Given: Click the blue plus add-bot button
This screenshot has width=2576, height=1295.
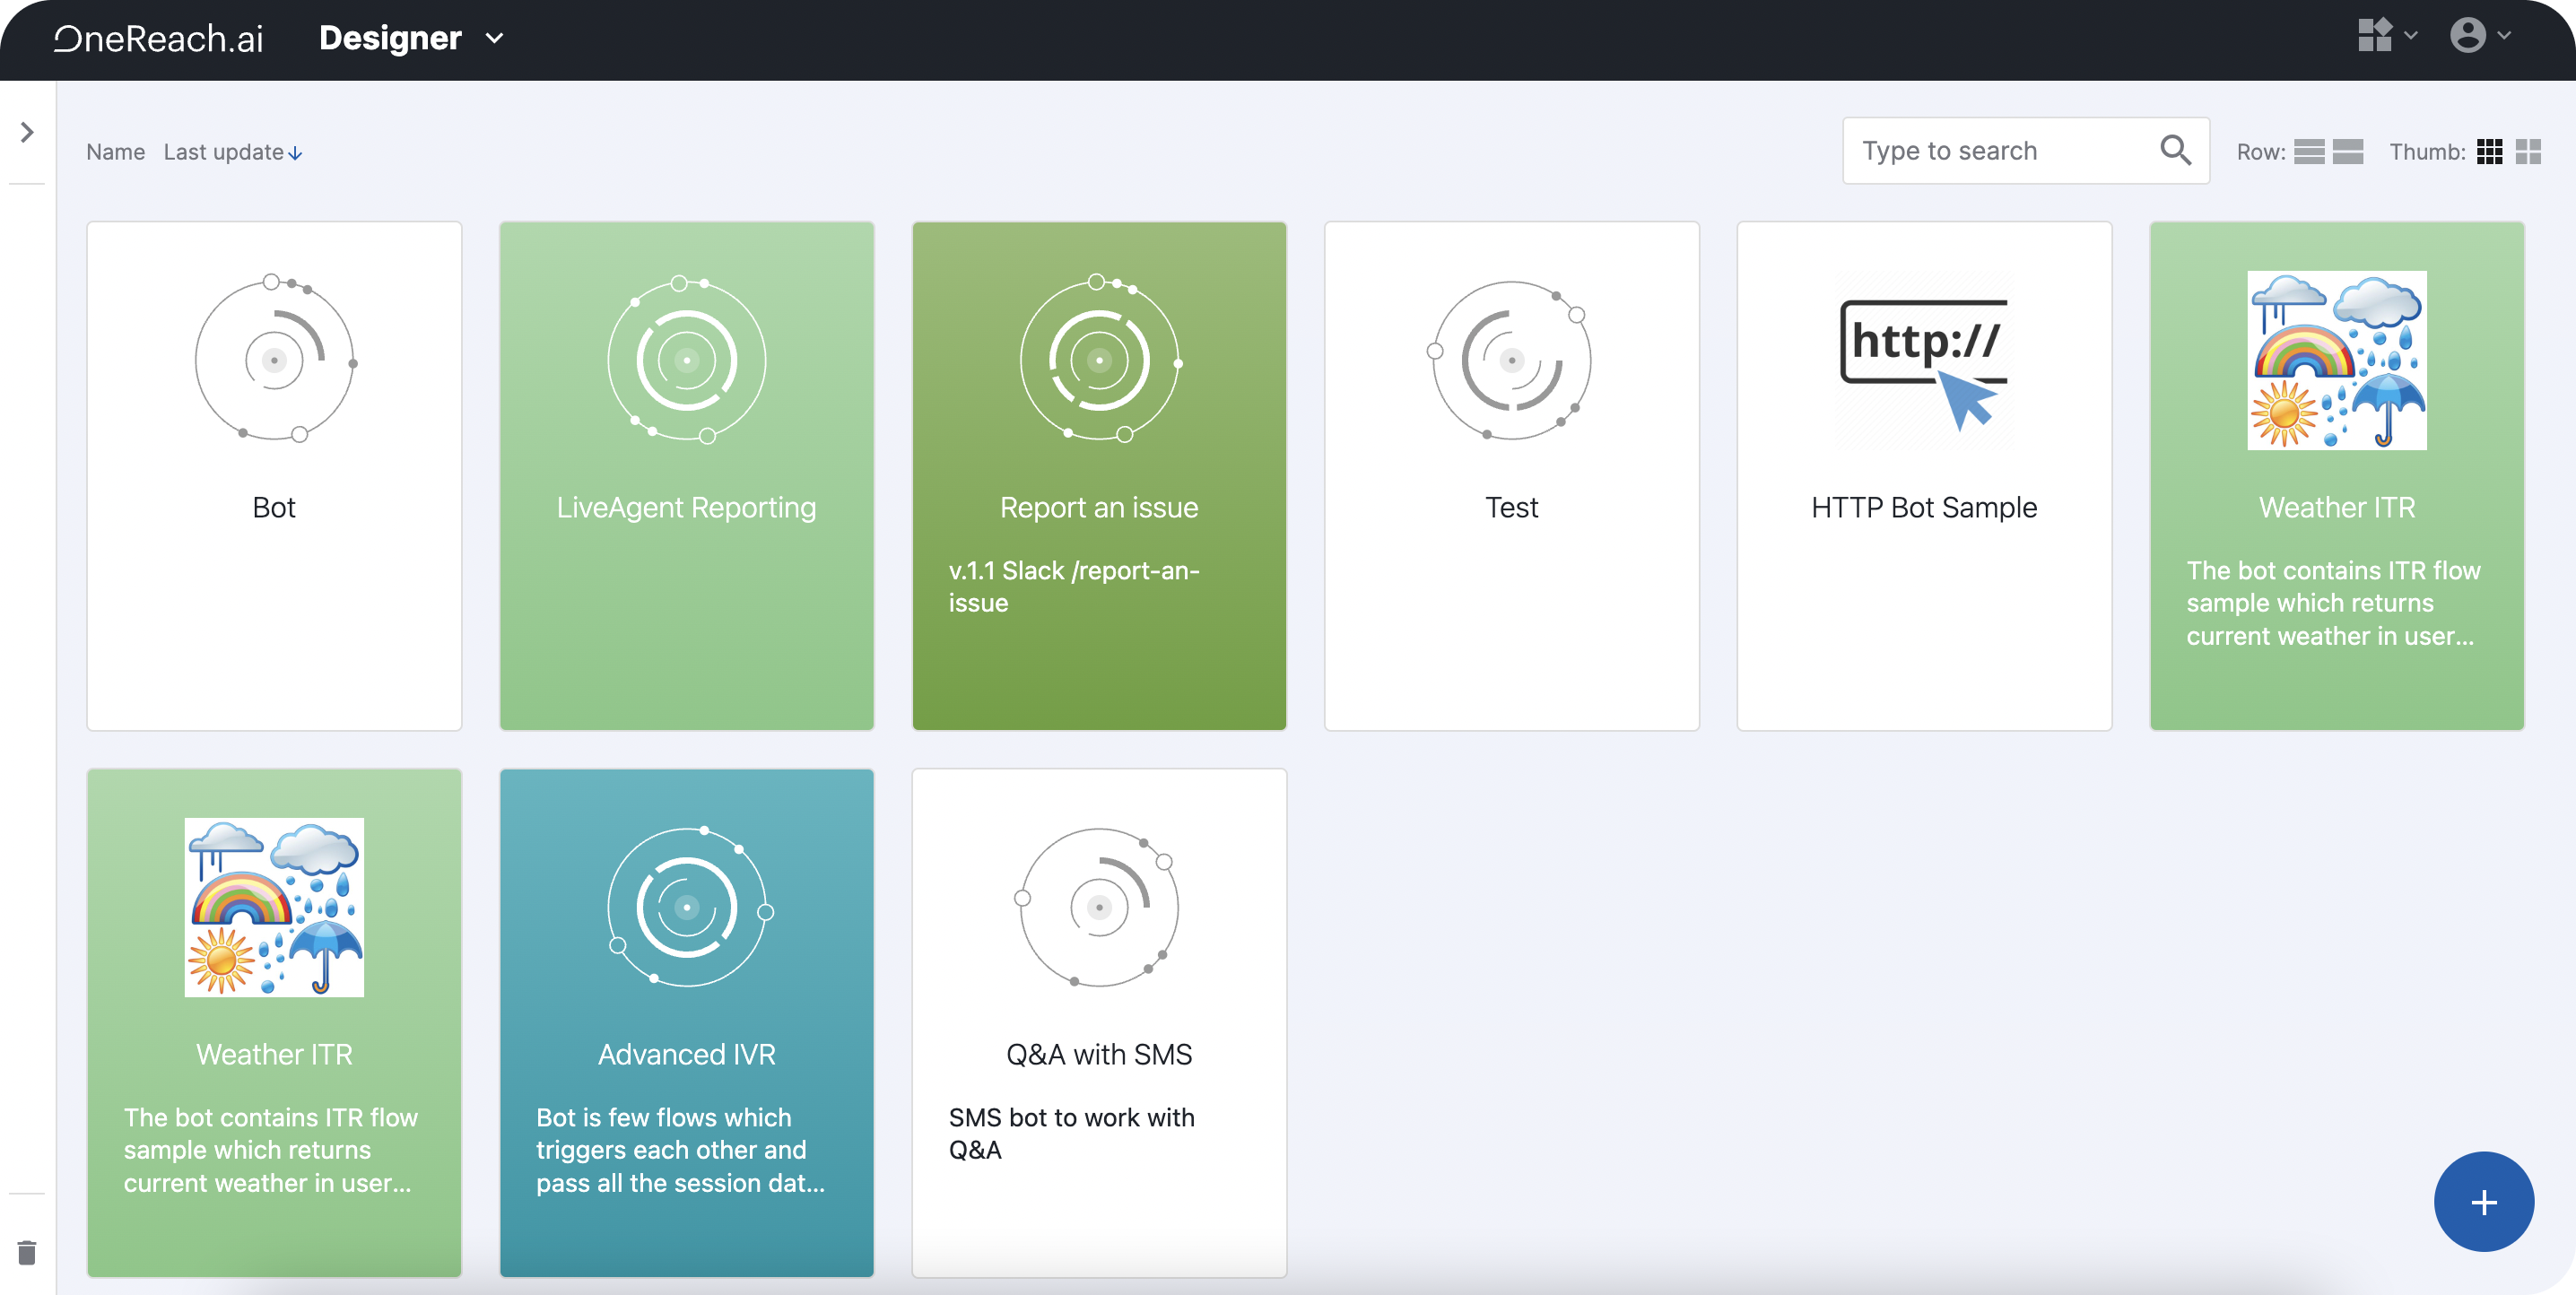Looking at the screenshot, I should [x=2483, y=1201].
